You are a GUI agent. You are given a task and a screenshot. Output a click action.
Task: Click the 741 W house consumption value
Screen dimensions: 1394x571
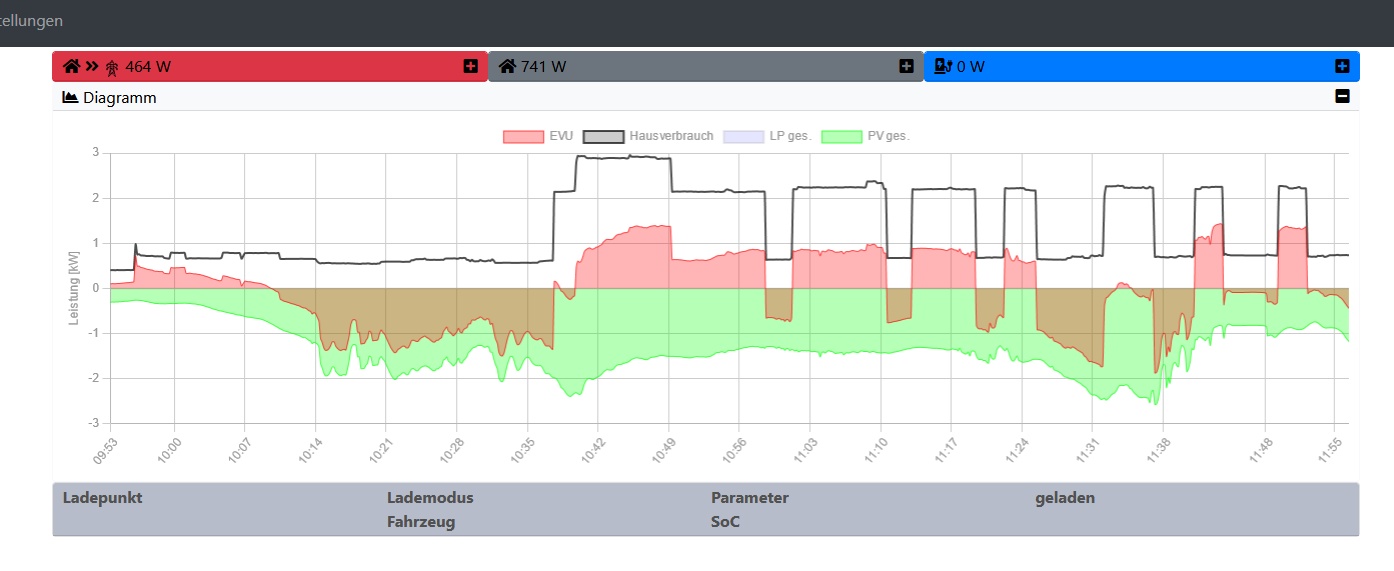tap(543, 67)
